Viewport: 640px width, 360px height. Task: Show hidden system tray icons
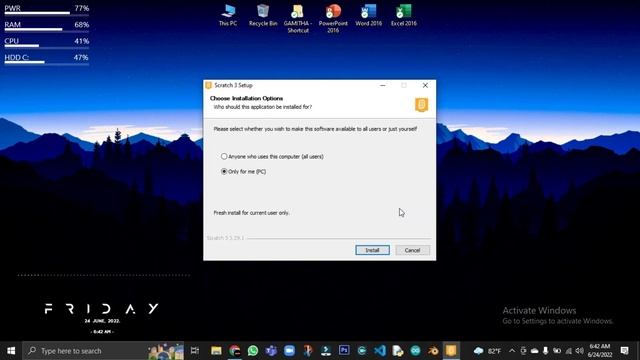click(512, 351)
